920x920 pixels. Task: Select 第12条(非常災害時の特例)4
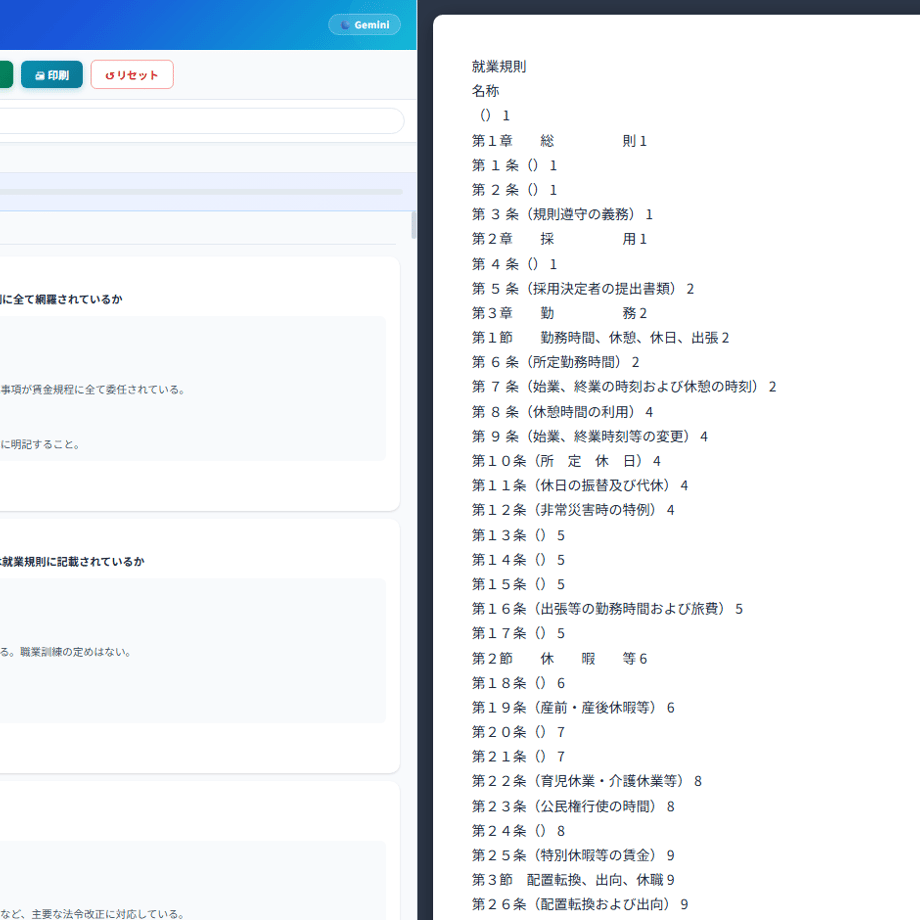pyautogui.click(x=573, y=510)
